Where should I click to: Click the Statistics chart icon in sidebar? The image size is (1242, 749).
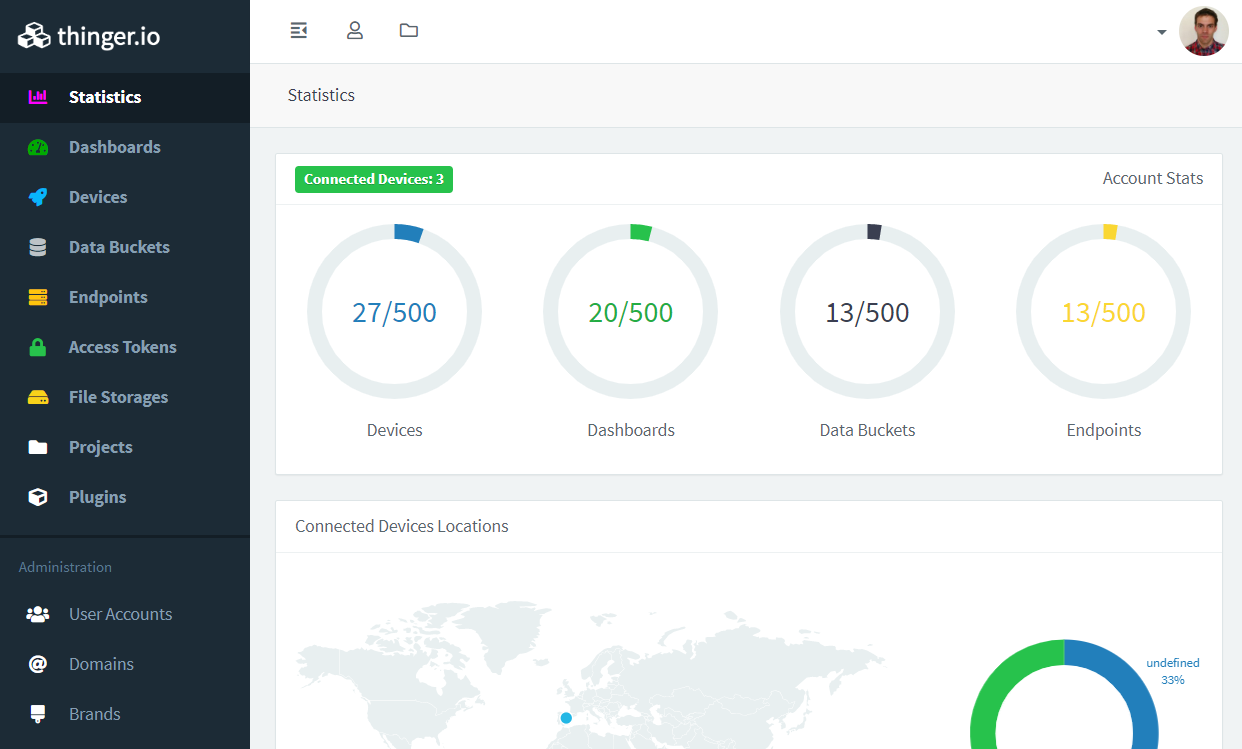coord(38,97)
